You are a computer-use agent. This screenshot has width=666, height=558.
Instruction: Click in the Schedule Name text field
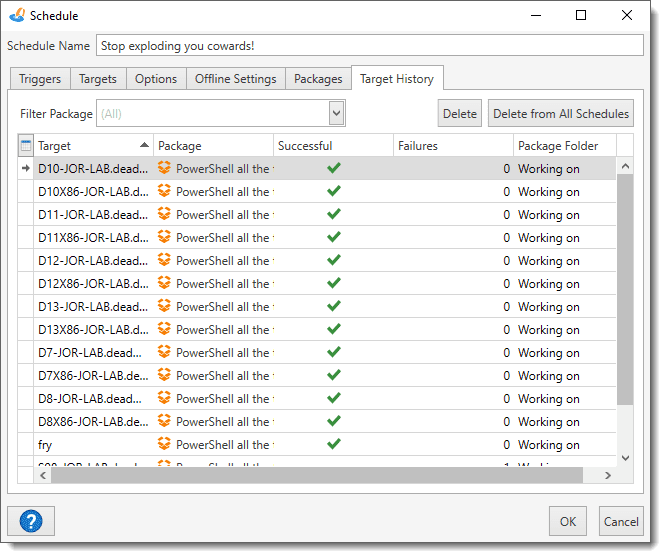coord(370,45)
